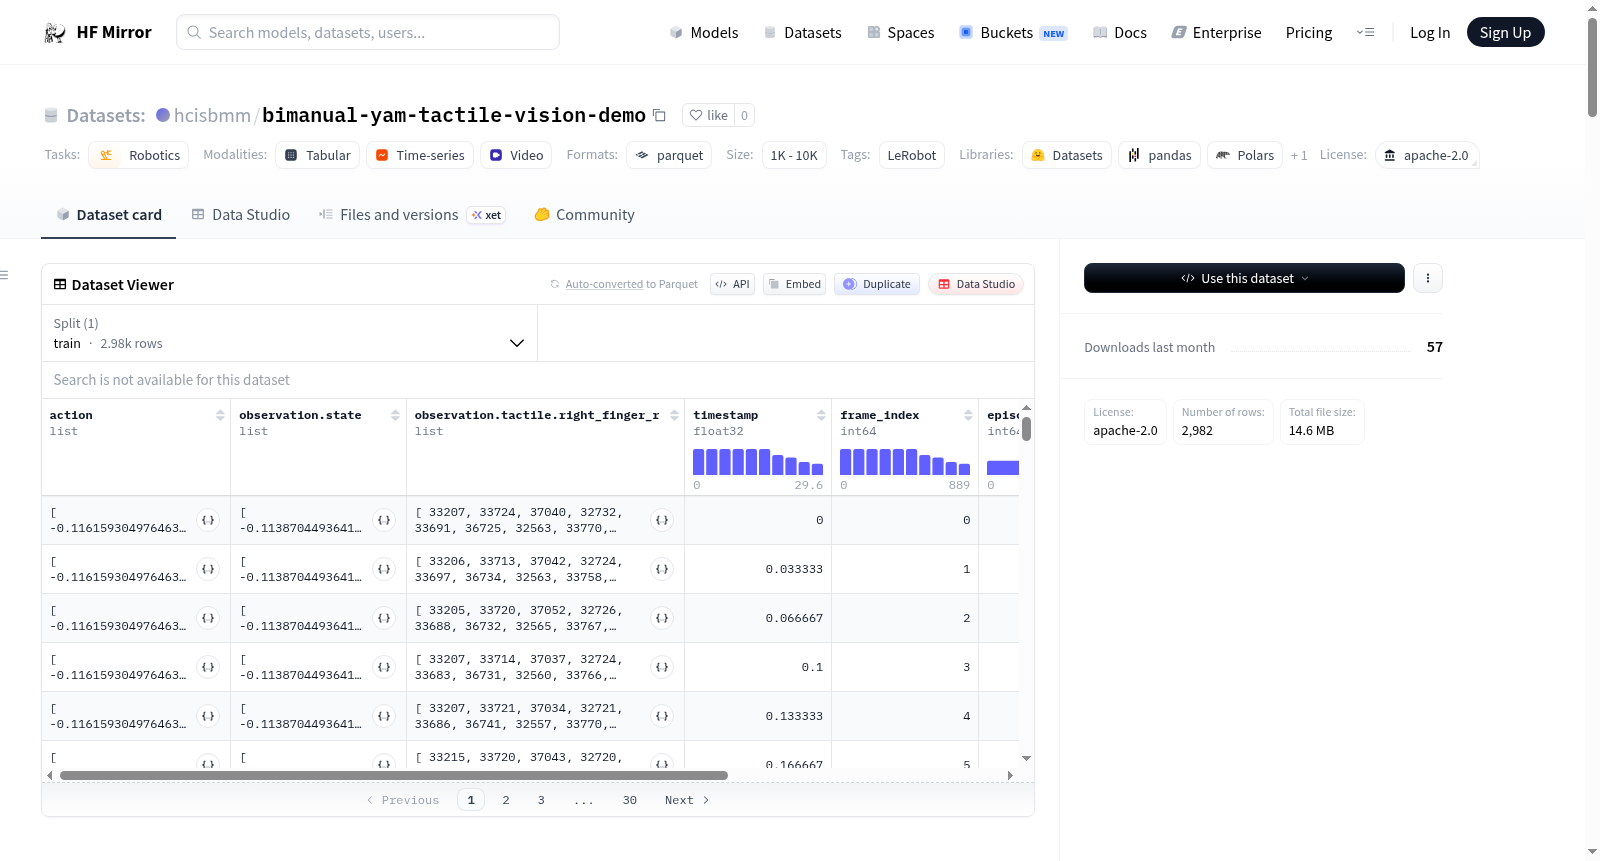Open Models in the top navigation
Screen dimensions: 1600x861
(x=704, y=33)
